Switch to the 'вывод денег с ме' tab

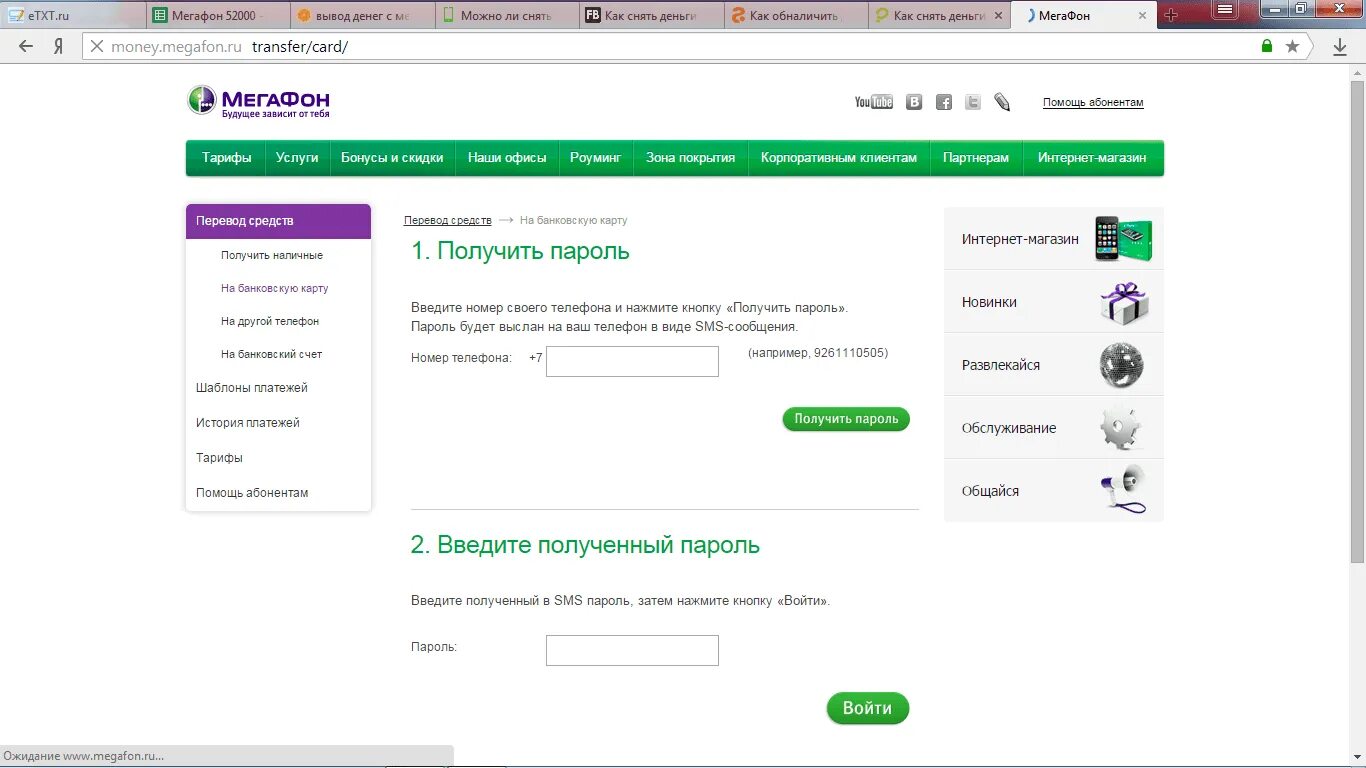pos(363,16)
